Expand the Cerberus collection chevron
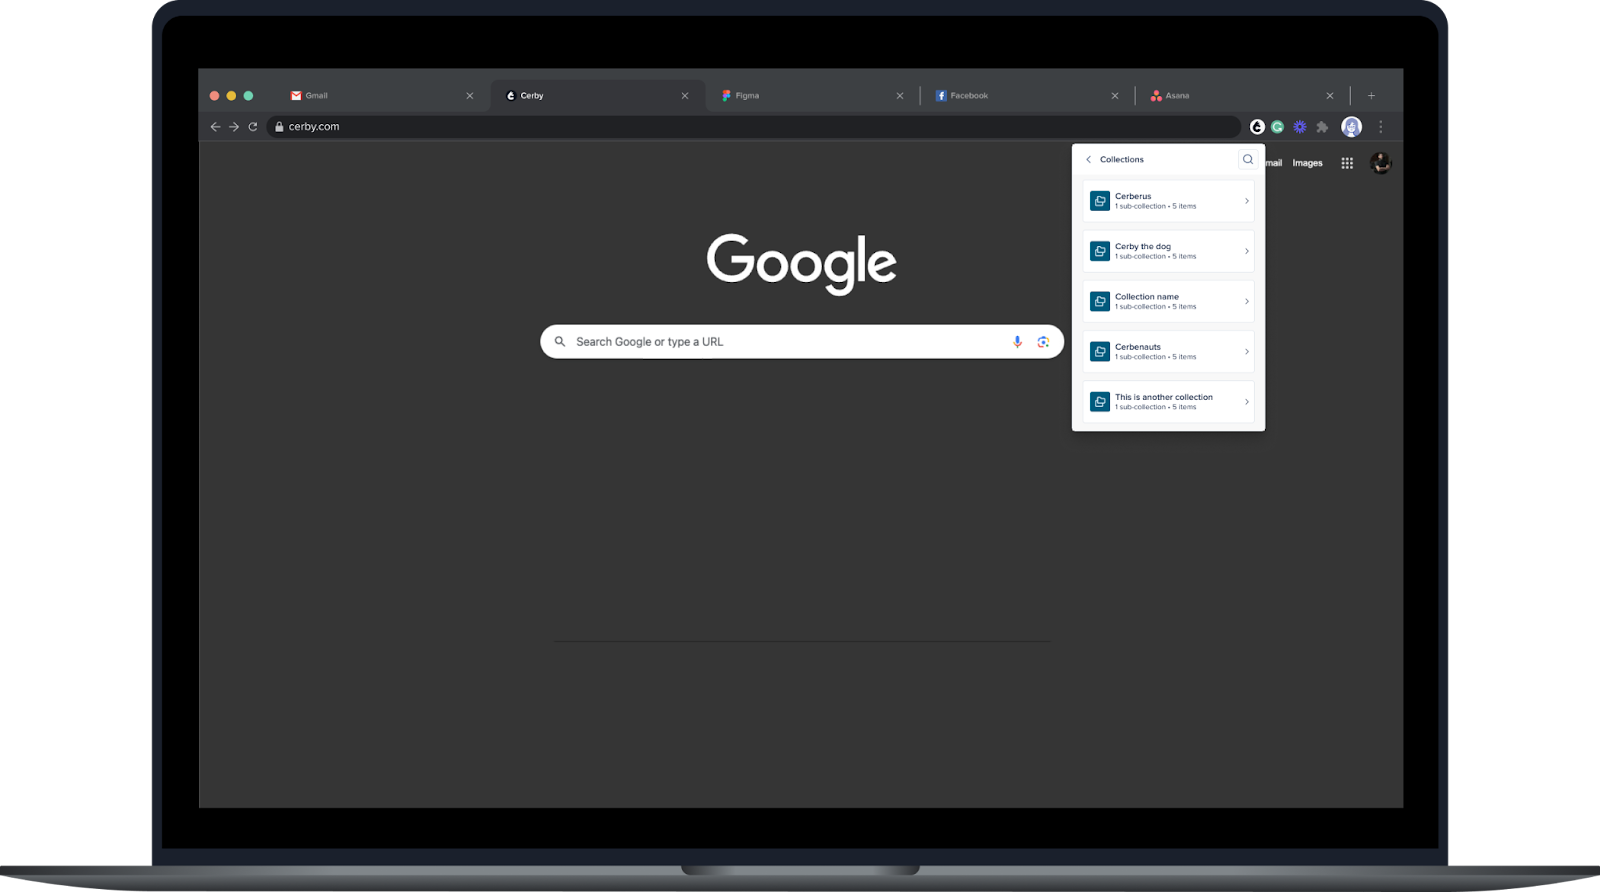This screenshot has width=1600, height=892. coord(1246,201)
